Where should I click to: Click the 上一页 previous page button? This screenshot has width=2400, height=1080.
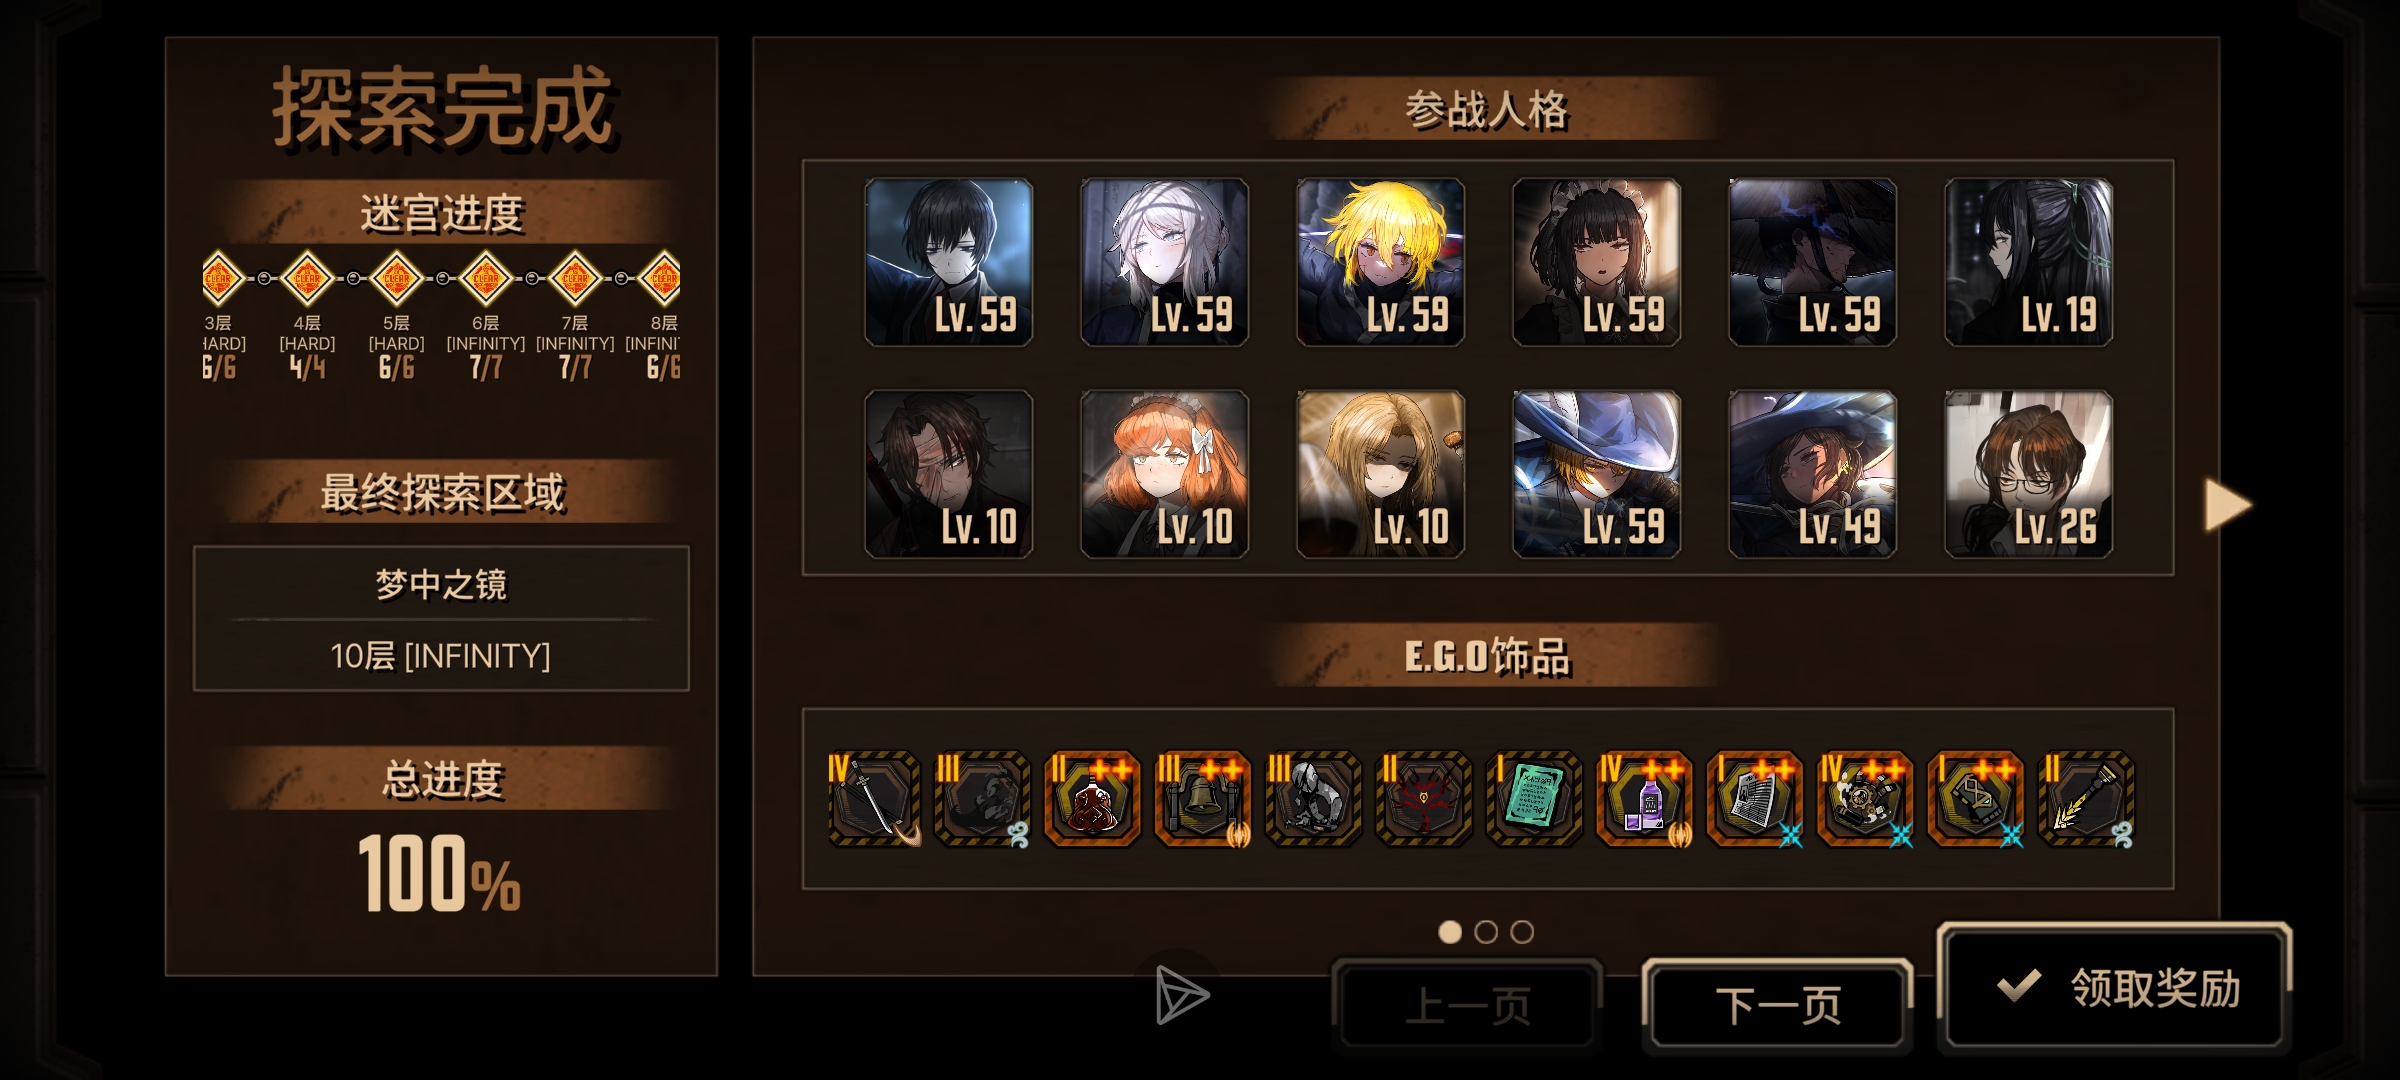click(1467, 1005)
